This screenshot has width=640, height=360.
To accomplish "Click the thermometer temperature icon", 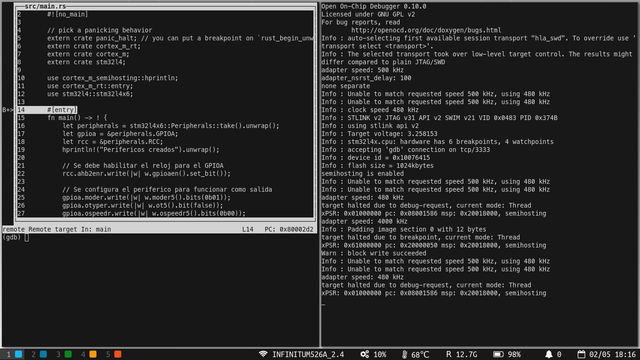I will [x=404, y=354].
